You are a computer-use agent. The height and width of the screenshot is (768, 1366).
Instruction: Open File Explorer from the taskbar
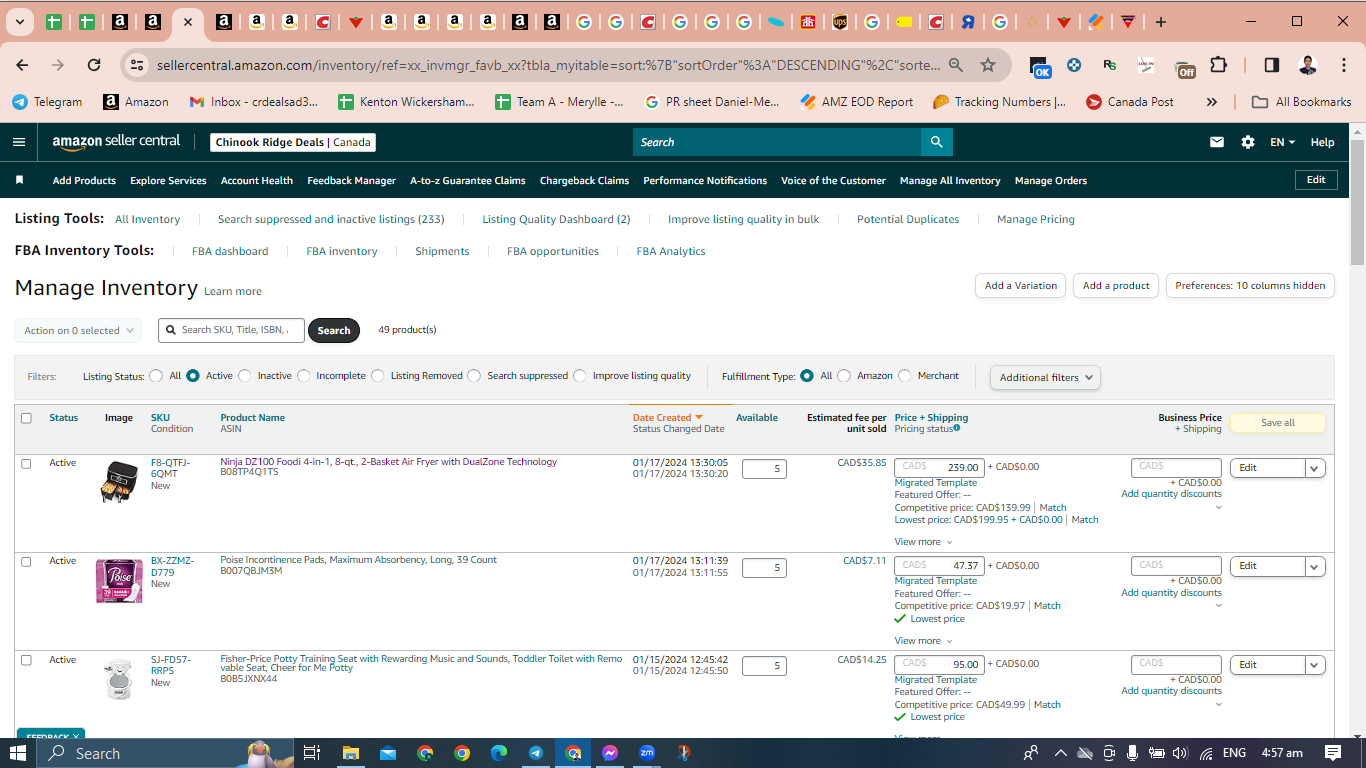[350, 753]
